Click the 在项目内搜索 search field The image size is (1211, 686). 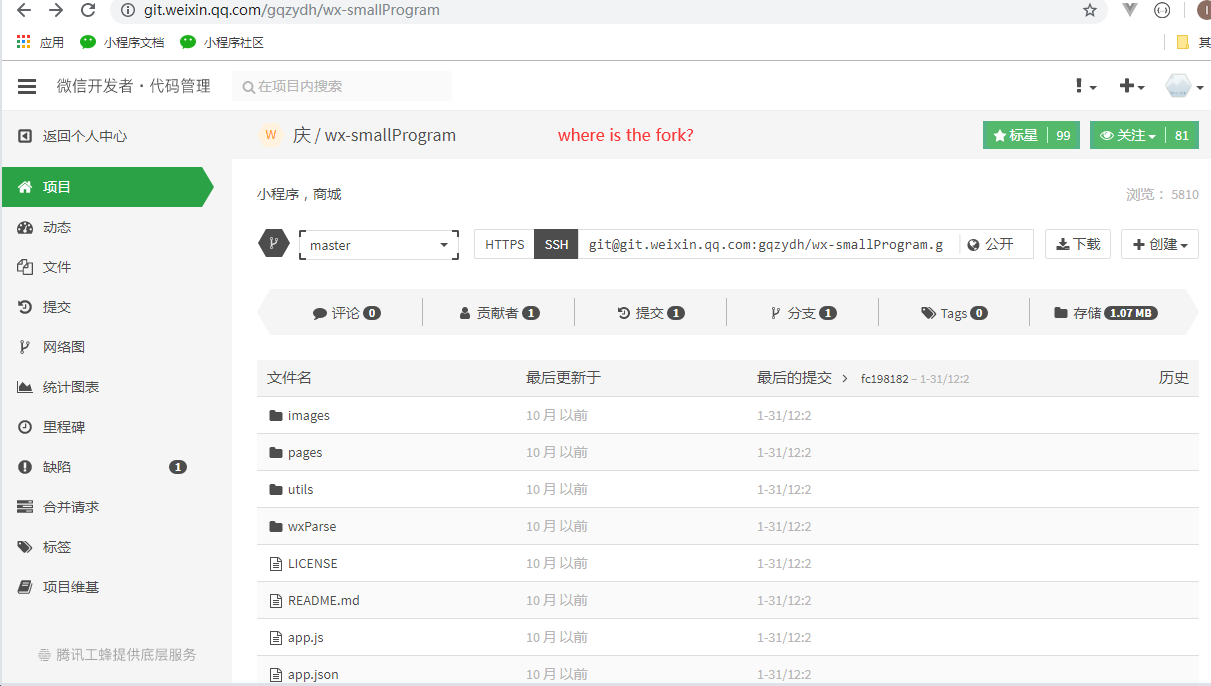click(342, 86)
